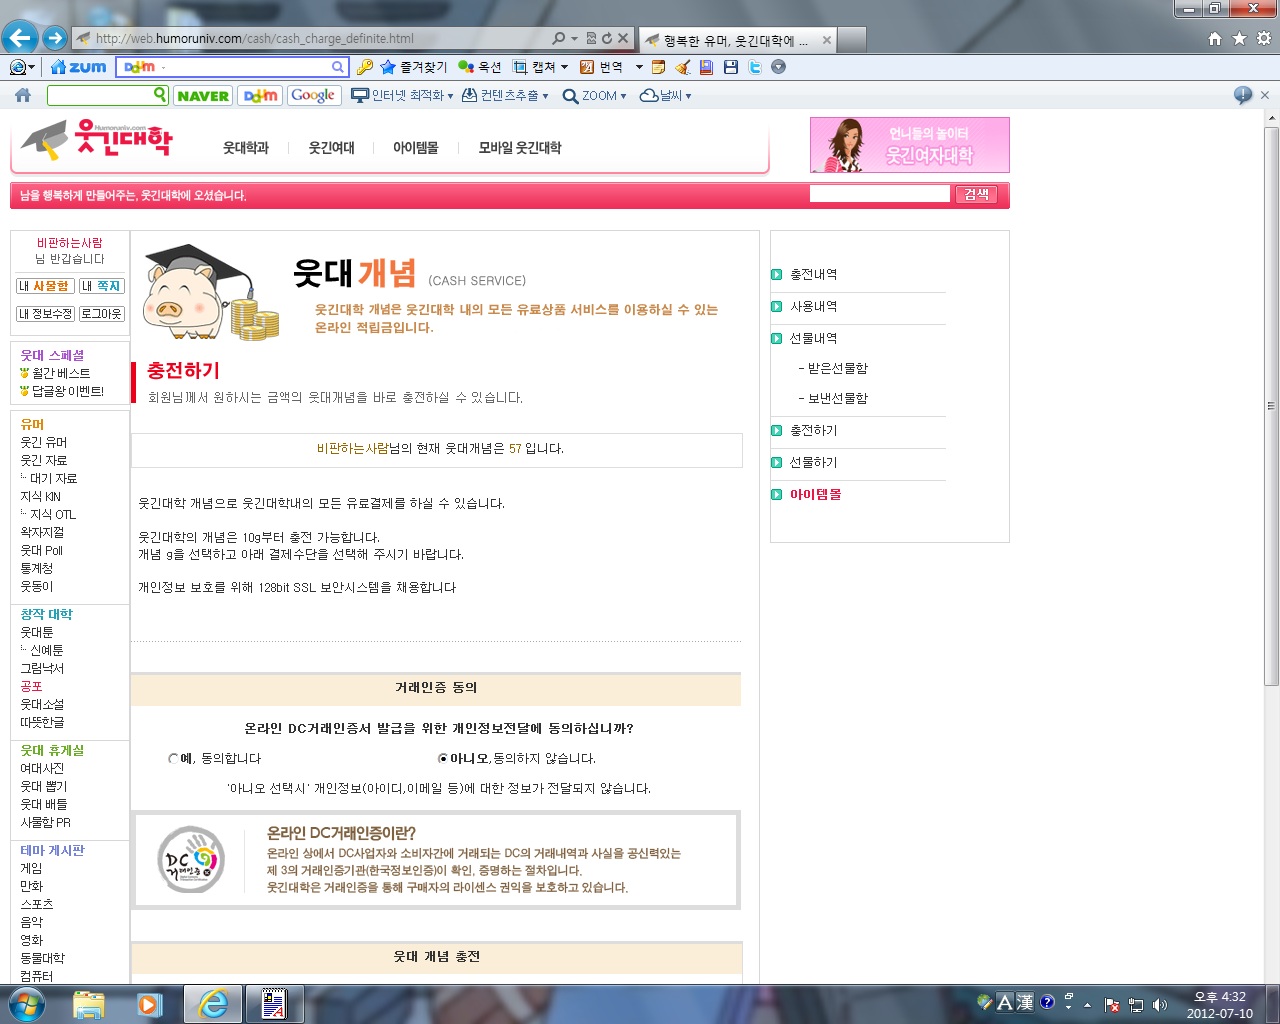This screenshot has width=1280, height=1024.
Task: Switch to the 행복한 유머, 웃긴대학 browser tab
Action: (737, 40)
